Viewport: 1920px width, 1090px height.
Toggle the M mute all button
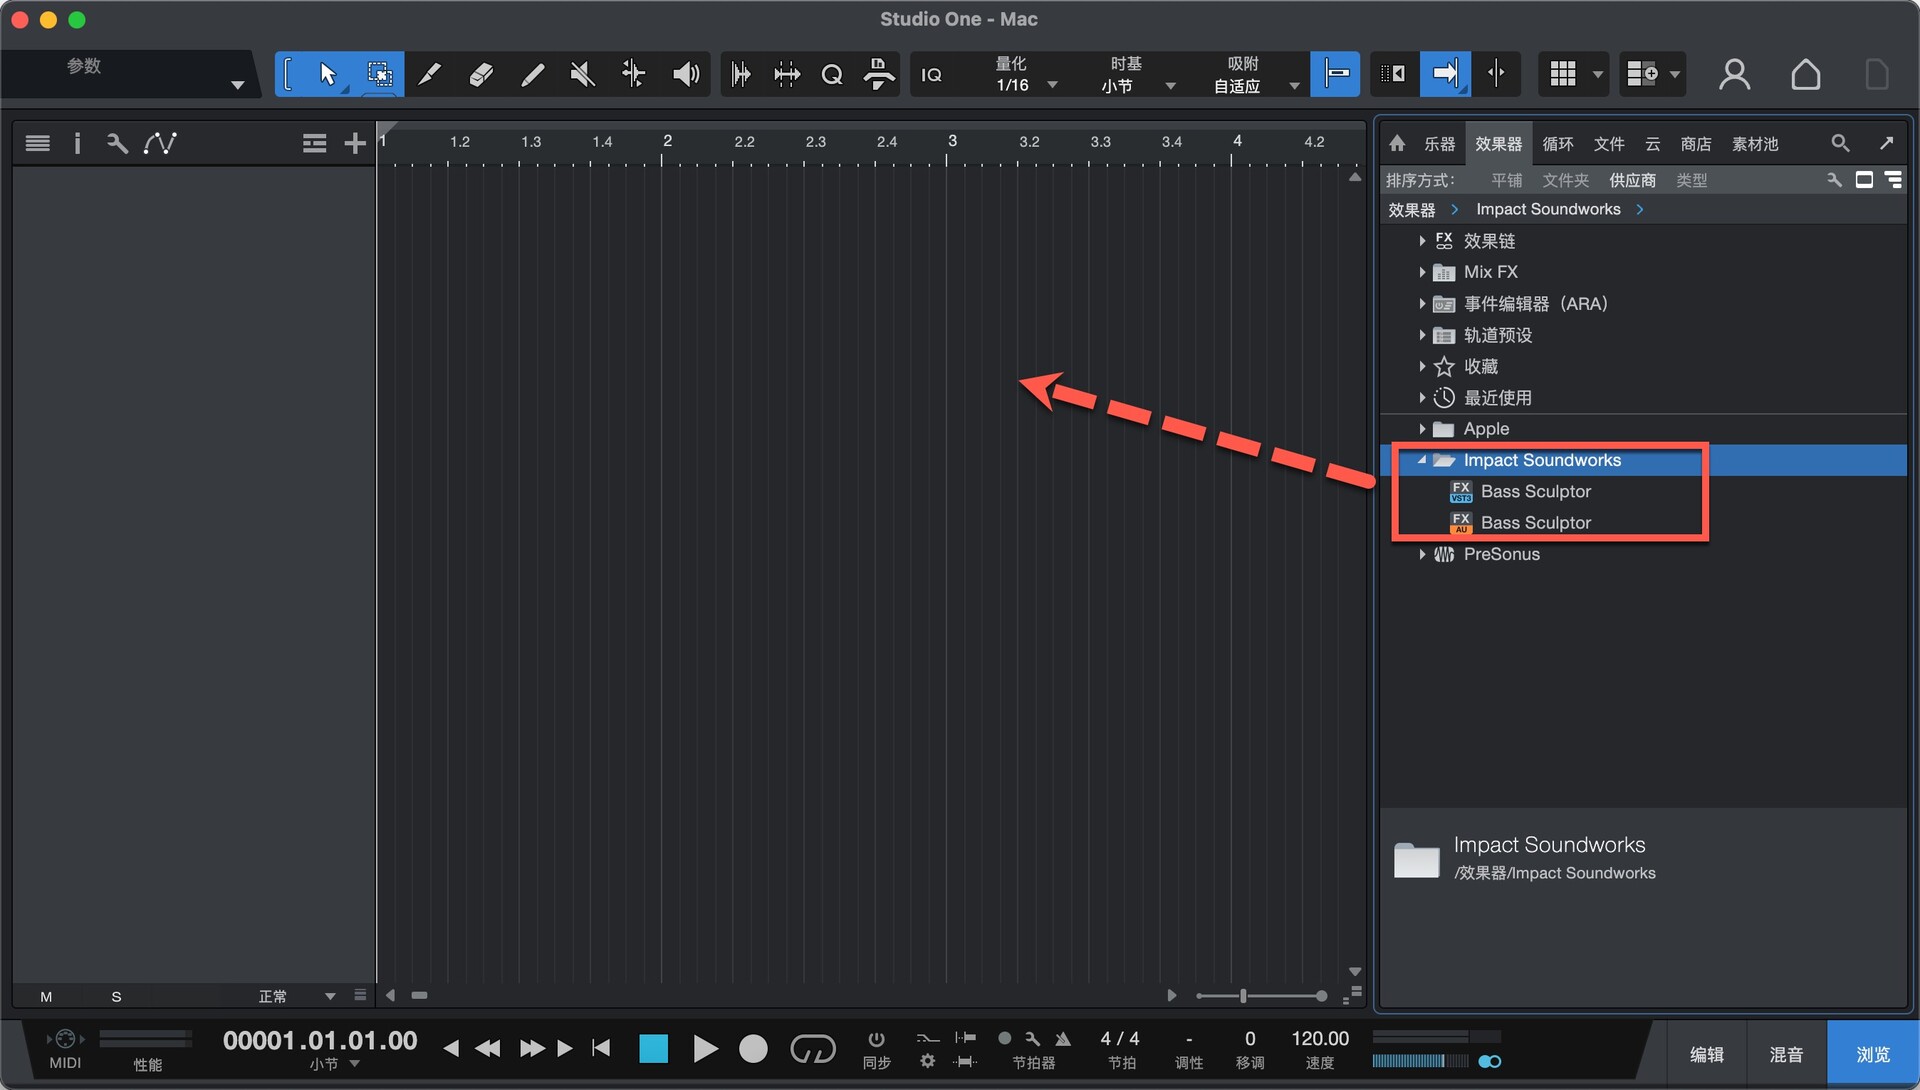pos(46,997)
